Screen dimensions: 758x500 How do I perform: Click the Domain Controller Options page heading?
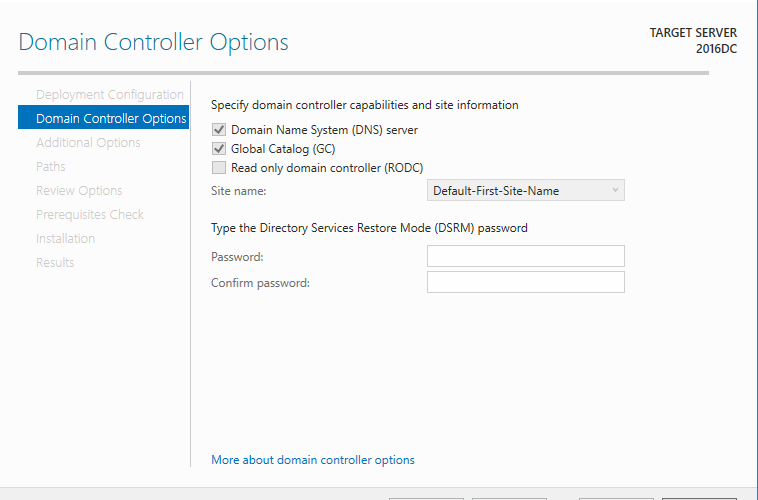pos(153,43)
